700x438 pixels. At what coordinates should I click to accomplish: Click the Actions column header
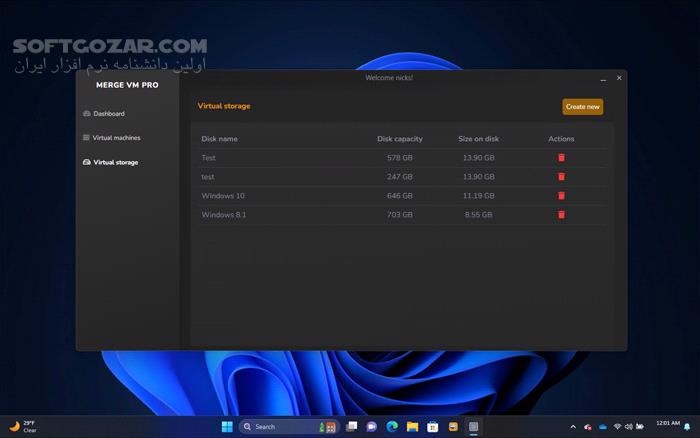[x=561, y=139]
